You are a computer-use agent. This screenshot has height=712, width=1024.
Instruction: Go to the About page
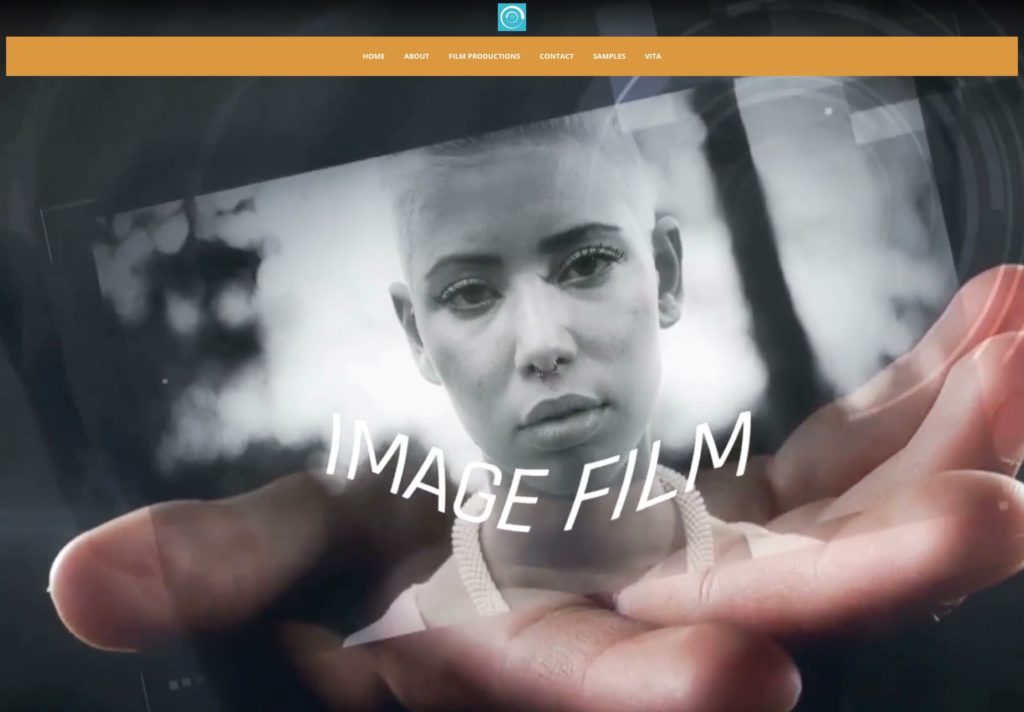[417, 56]
